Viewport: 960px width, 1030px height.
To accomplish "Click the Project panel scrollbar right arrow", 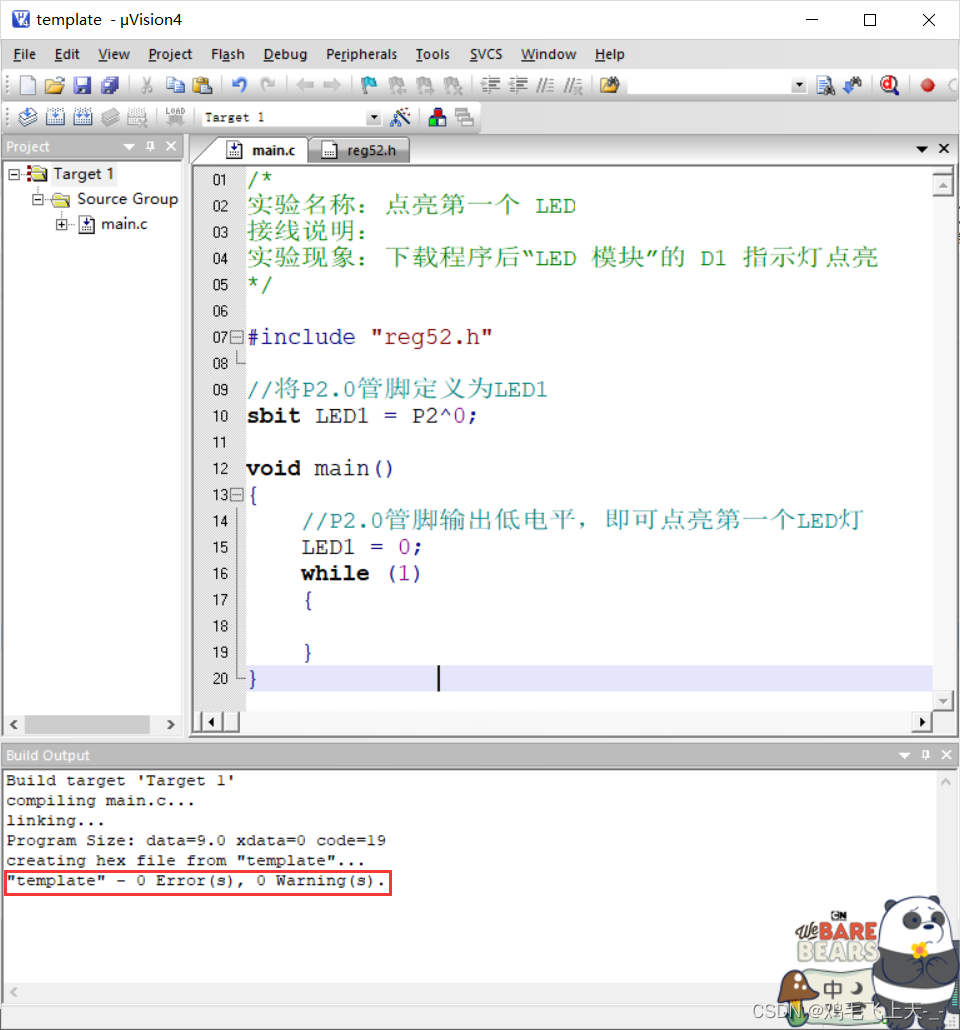I will tap(171, 725).
